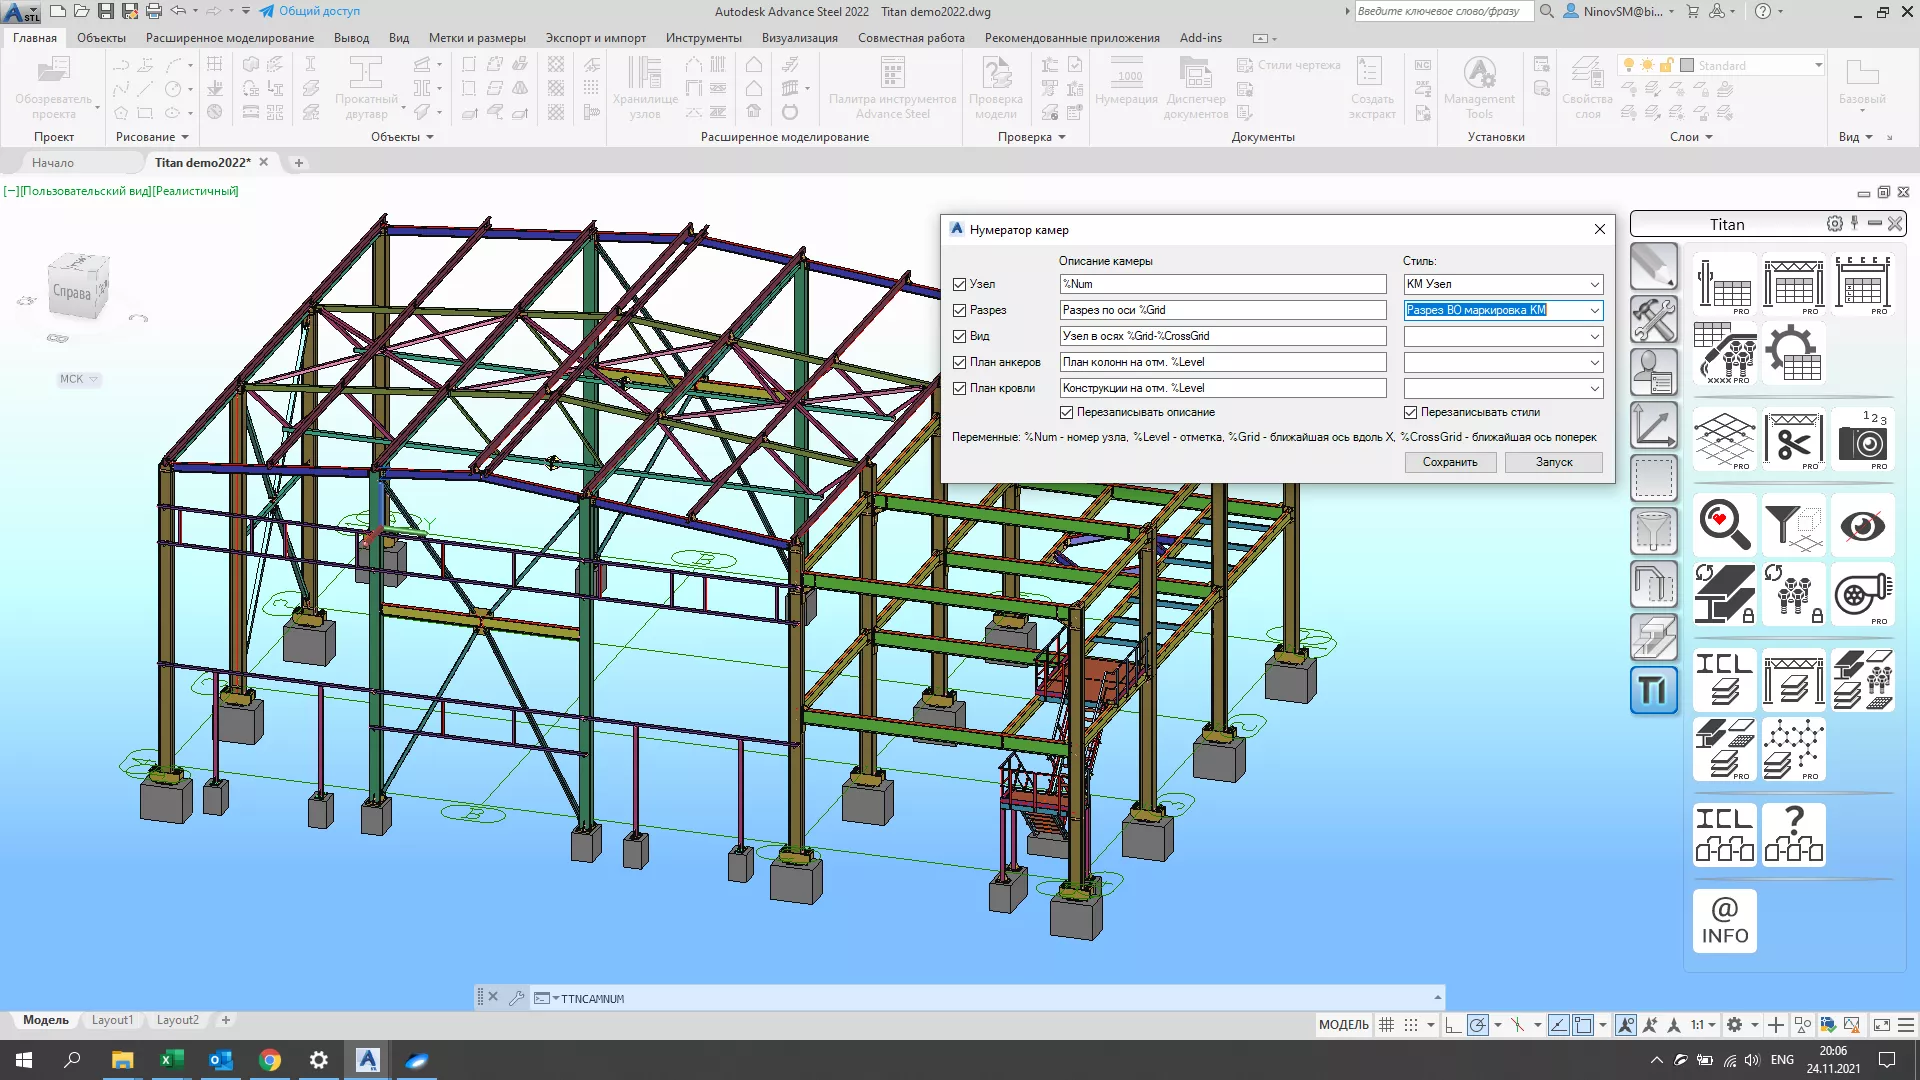Screen dimensions: 1920x1080
Task: Click the funnel filter icon in the Titan palette
Action: coord(1794,524)
